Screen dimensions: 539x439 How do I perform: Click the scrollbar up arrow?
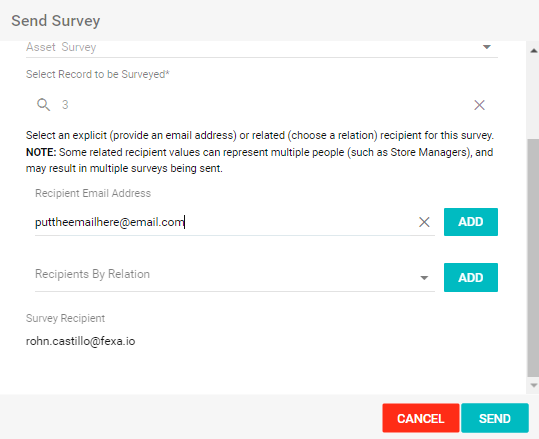(x=534, y=51)
